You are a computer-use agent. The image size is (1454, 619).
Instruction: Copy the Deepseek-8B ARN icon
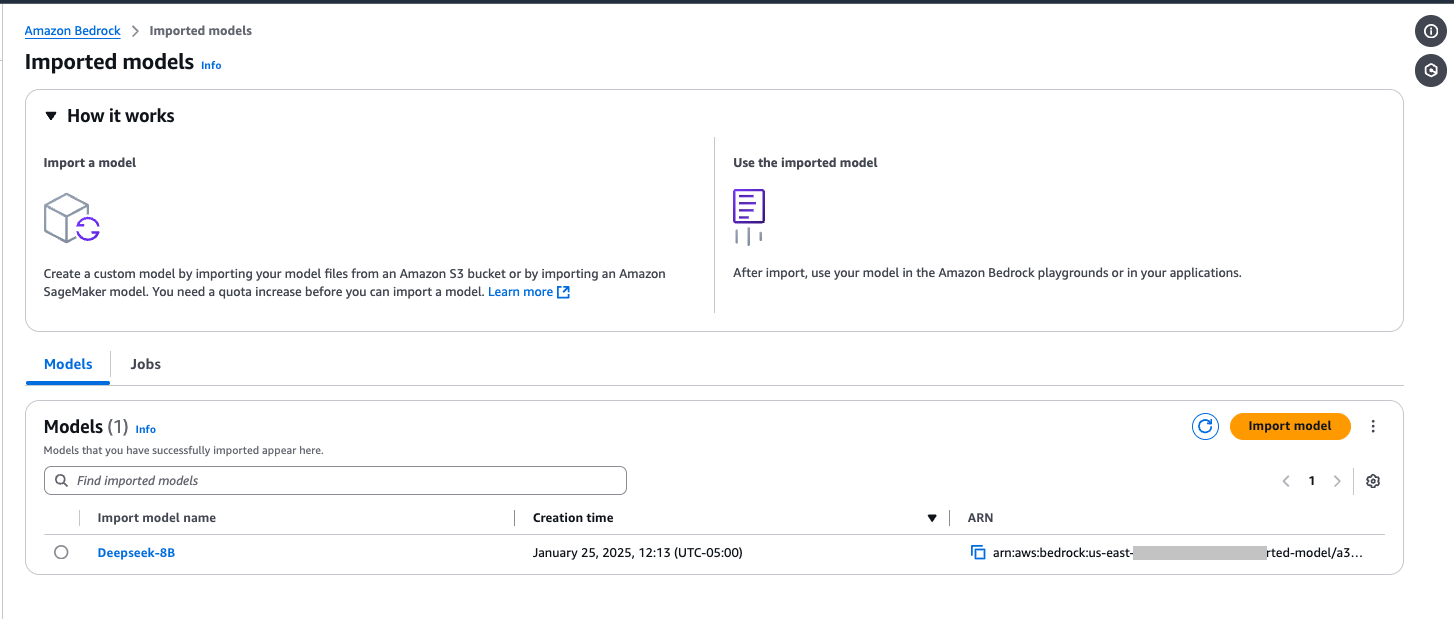(x=978, y=552)
